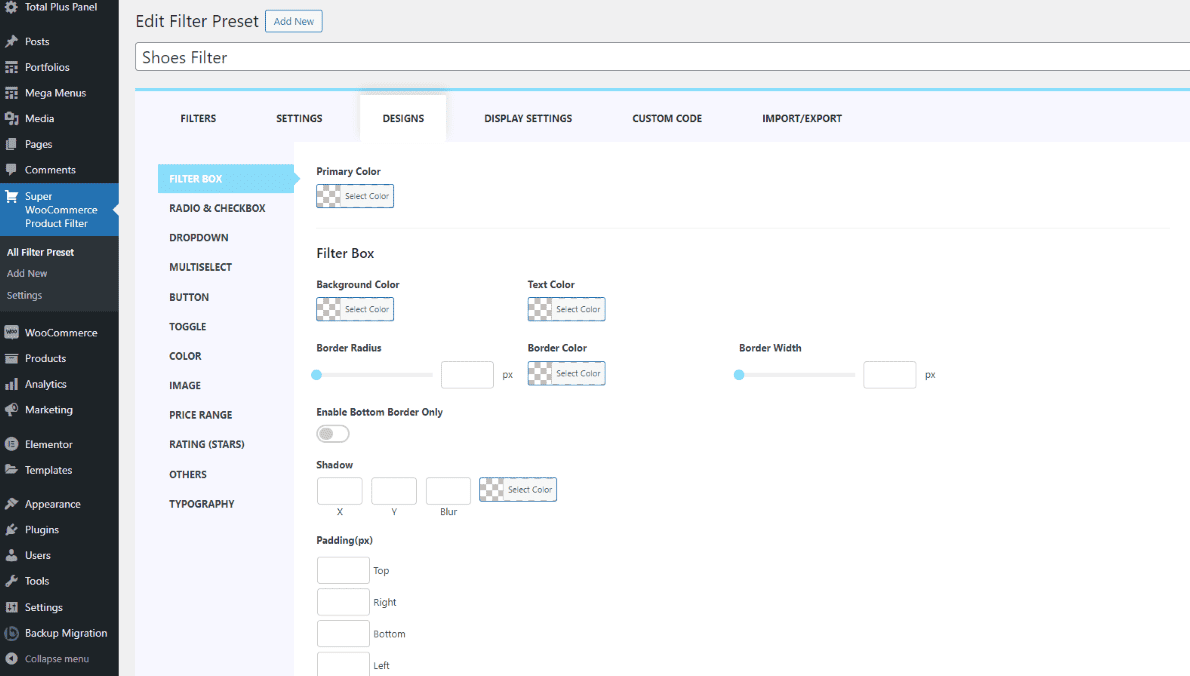Click the Border Radius slider handle
1190x676 pixels.
click(x=316, y=375)
